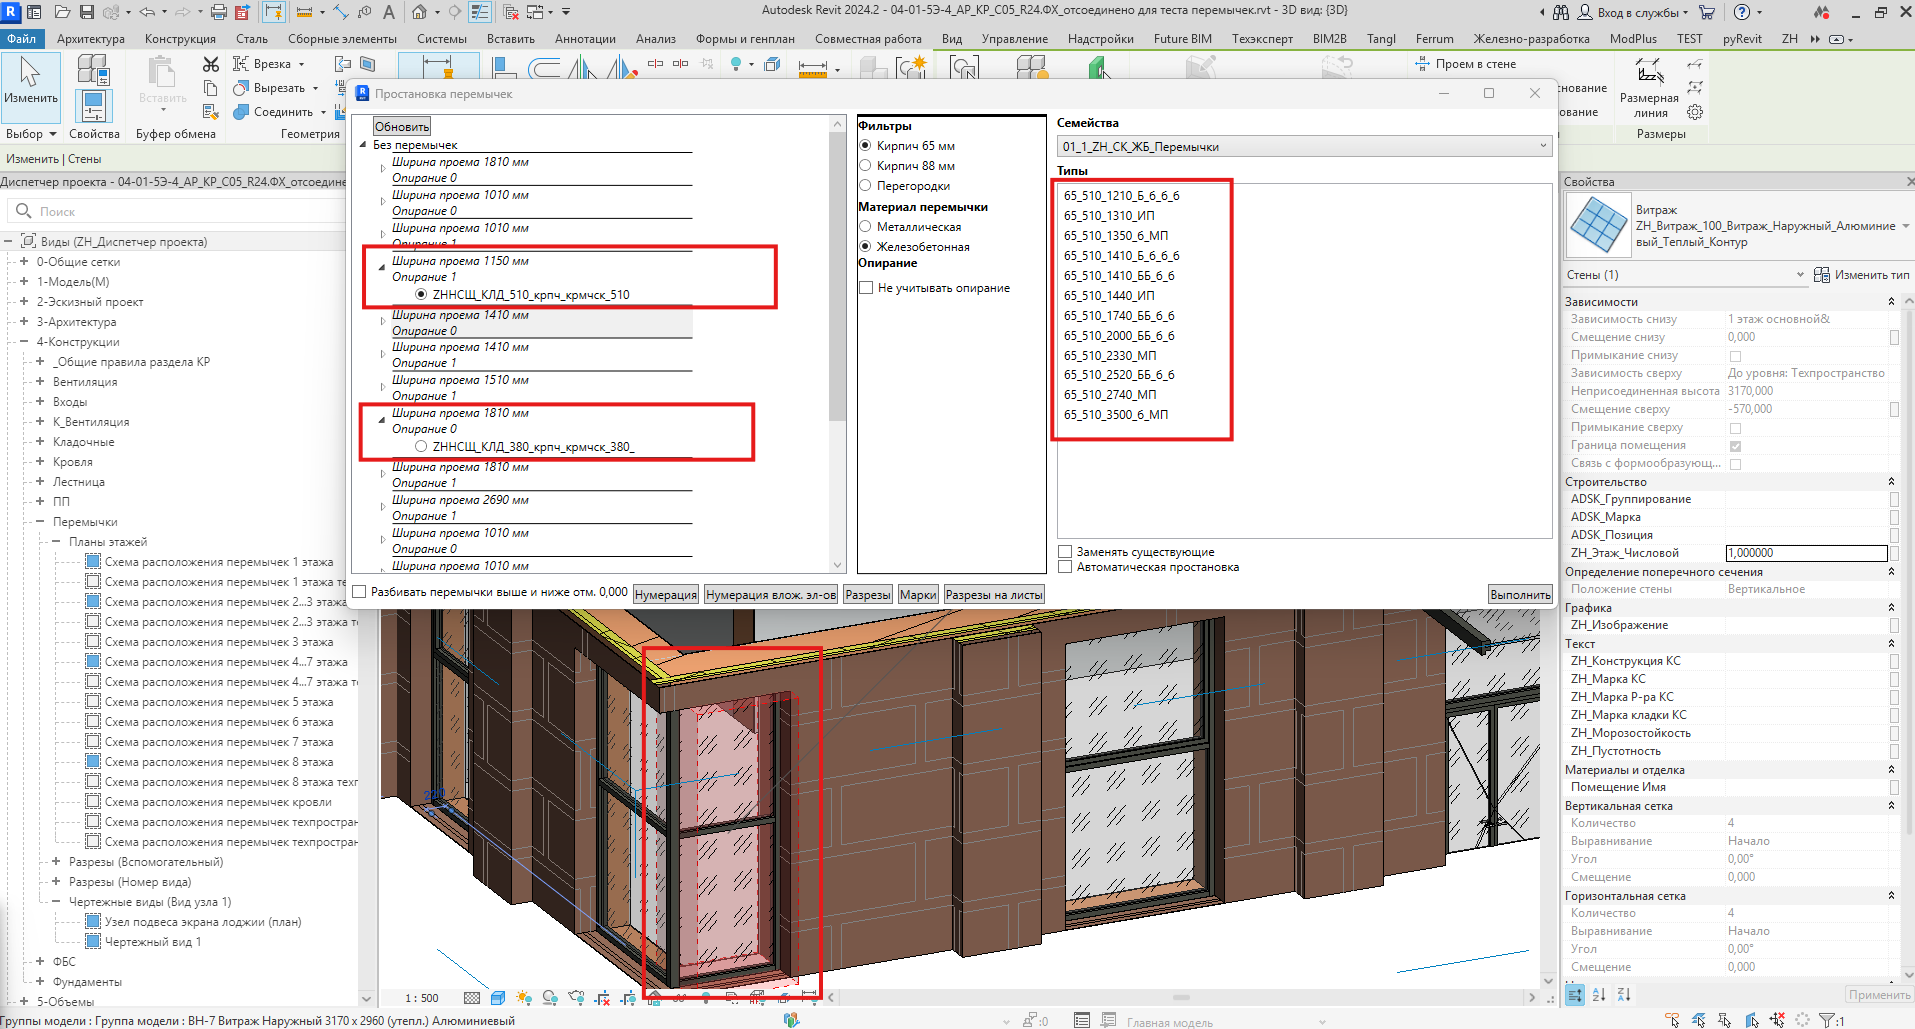
Task: Choose Металлическая lintel material
Action: click(x=865, y=227)
